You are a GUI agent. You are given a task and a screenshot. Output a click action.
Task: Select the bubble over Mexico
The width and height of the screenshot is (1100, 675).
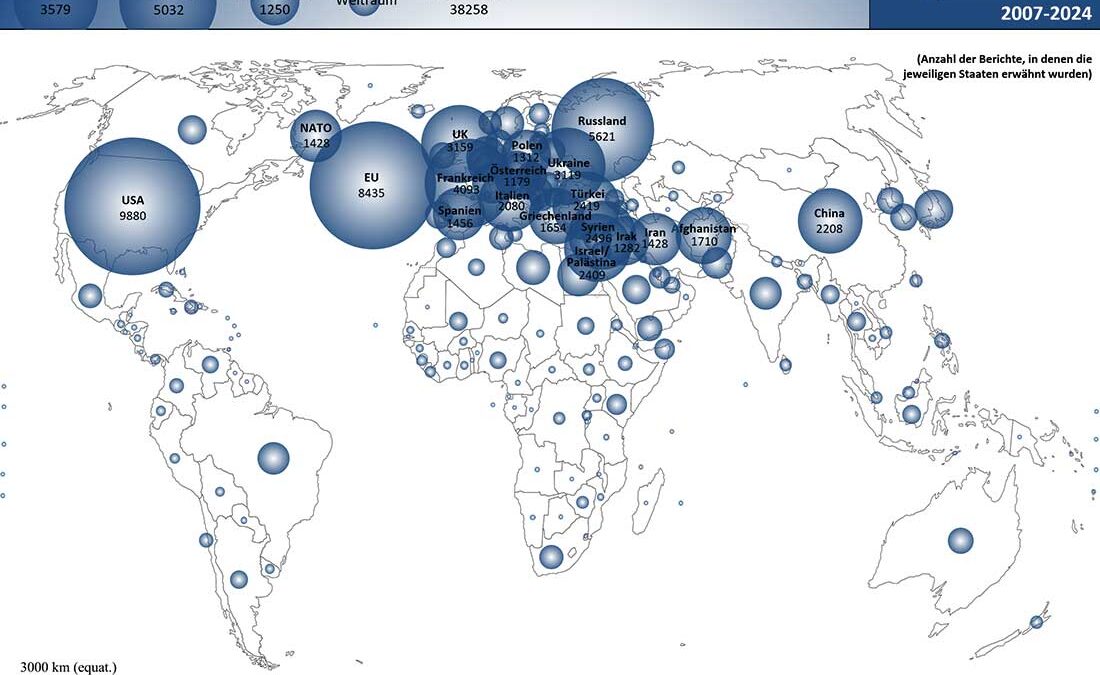90,296
